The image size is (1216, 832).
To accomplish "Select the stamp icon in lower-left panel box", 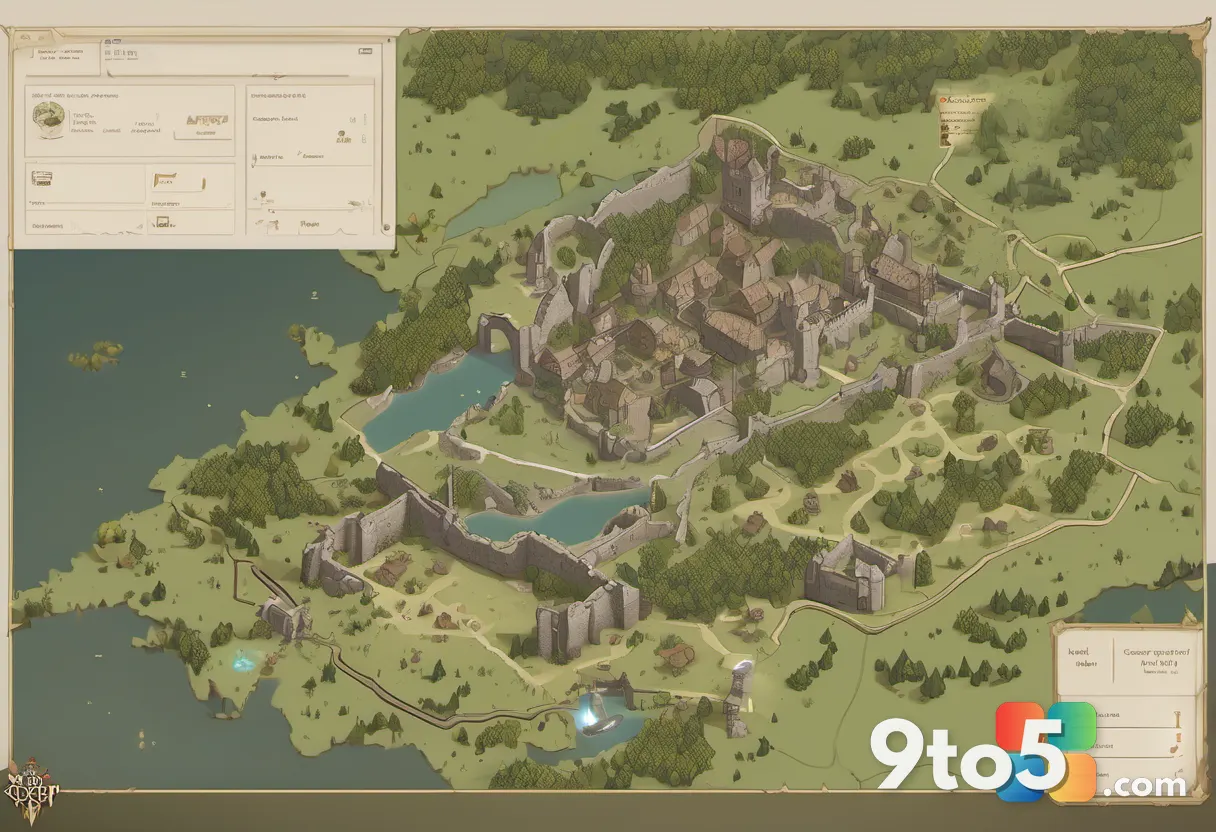I will point(41,179).
